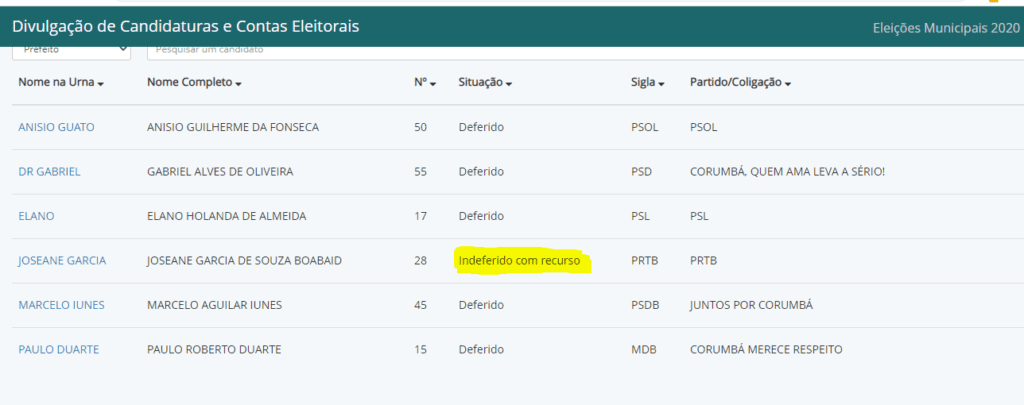Click the Divulgação de Candidaturas header title
This screenshot has height=405, width=1024.
(x=185, y=27)
